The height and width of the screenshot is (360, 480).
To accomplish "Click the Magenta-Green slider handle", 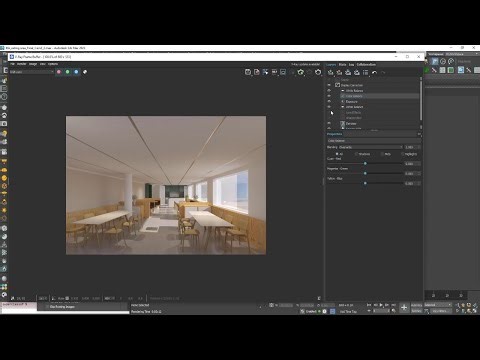I will click(x=365, y=173).
